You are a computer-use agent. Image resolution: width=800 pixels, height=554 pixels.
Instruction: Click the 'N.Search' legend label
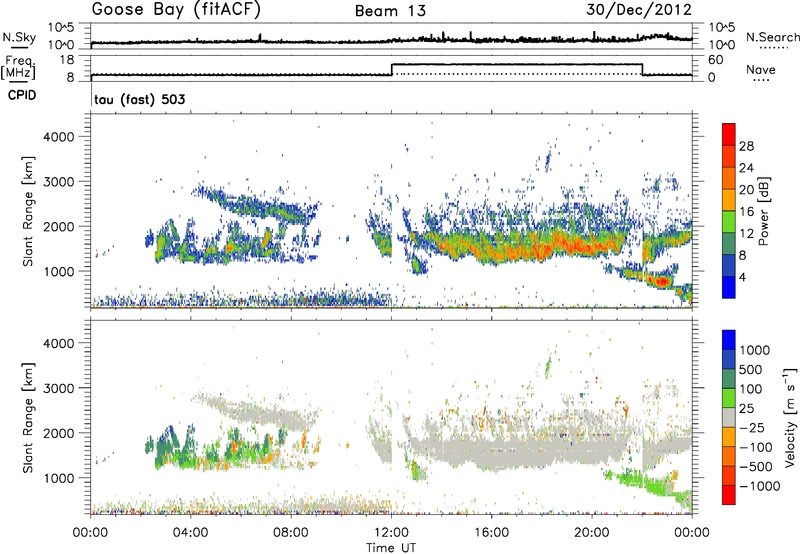pyautogui.click(x=772, y=37)
